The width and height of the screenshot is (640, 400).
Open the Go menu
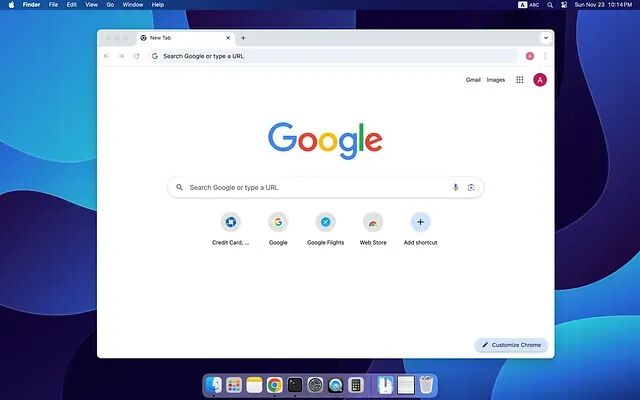click(x=110, y=5)
